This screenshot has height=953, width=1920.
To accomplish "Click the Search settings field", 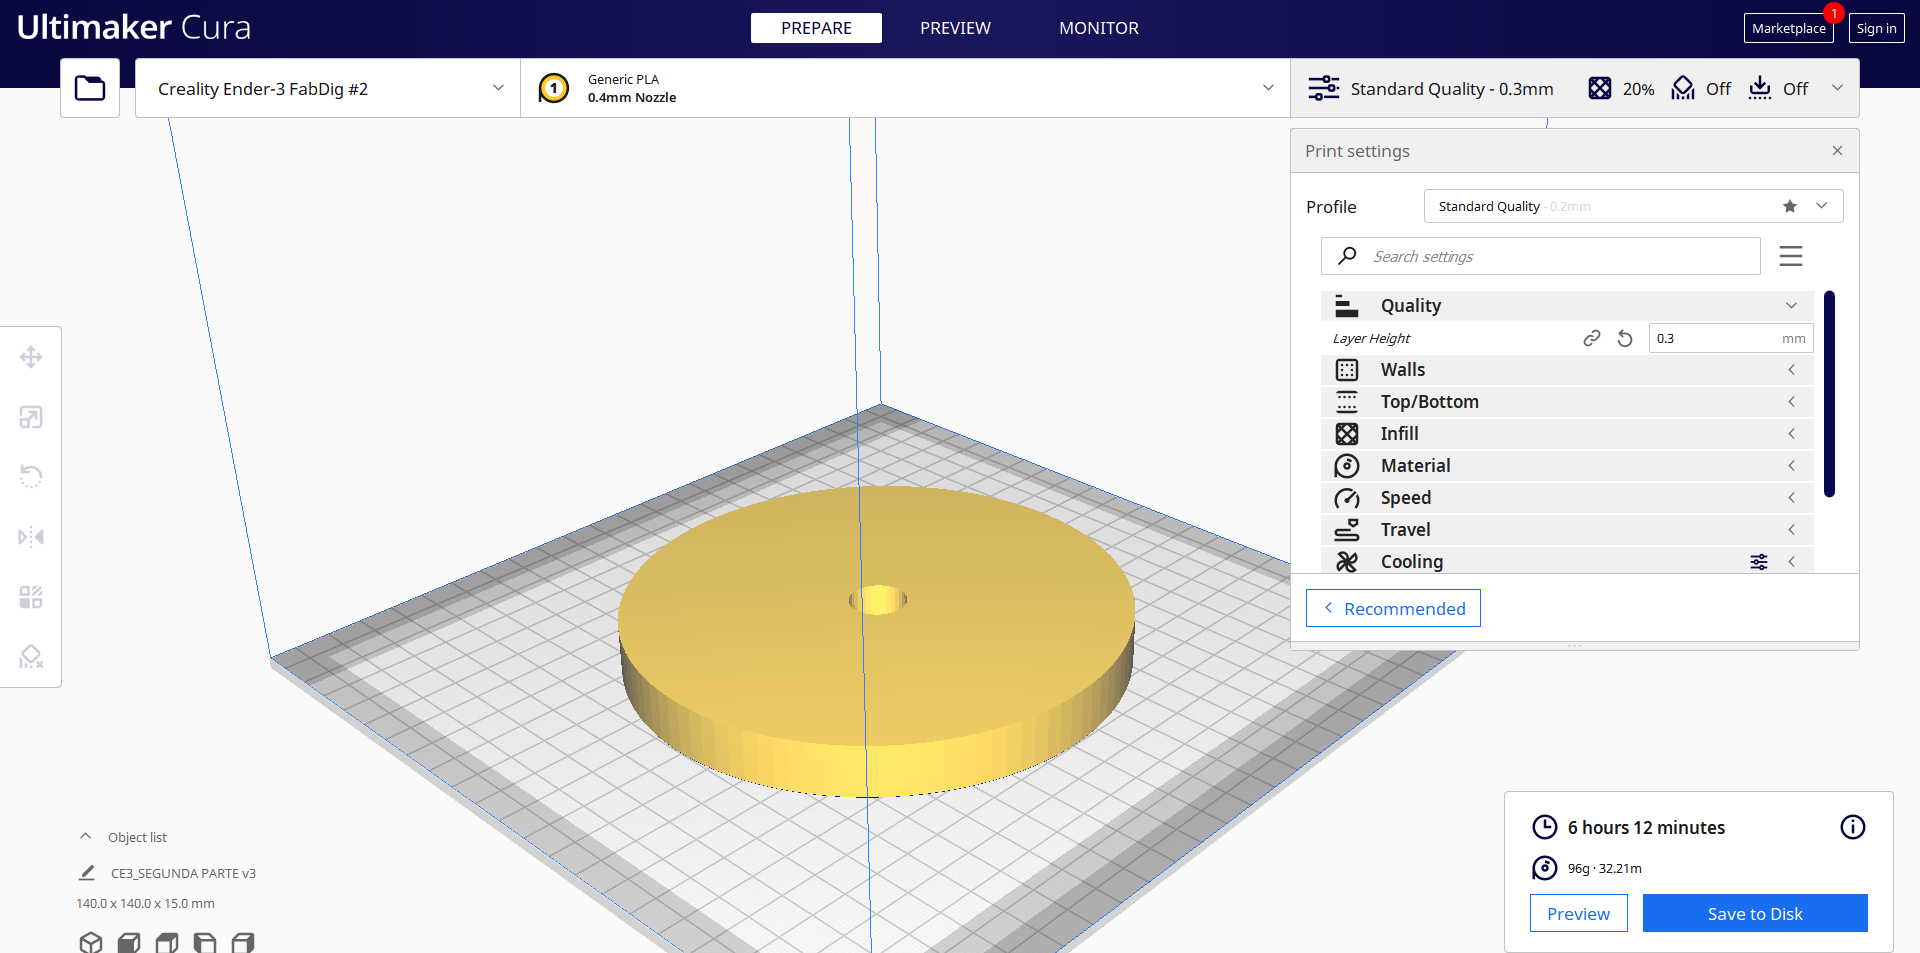I will [1540, 256].
